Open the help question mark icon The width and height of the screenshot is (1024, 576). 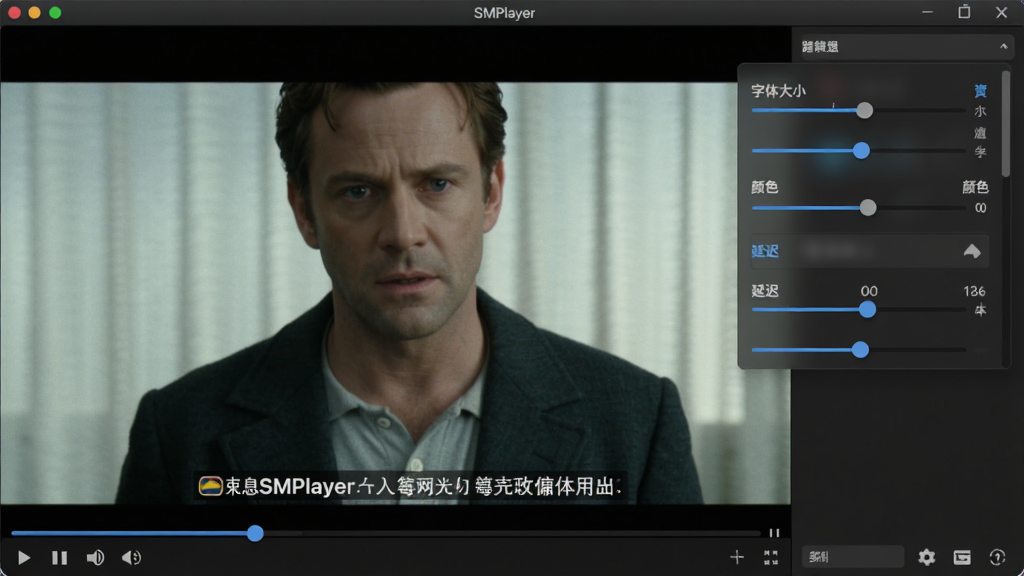(997, 557)
